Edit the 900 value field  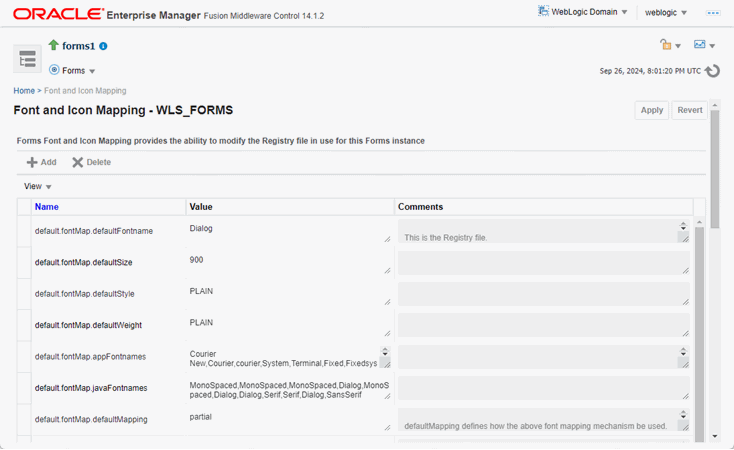click(289, 263)
